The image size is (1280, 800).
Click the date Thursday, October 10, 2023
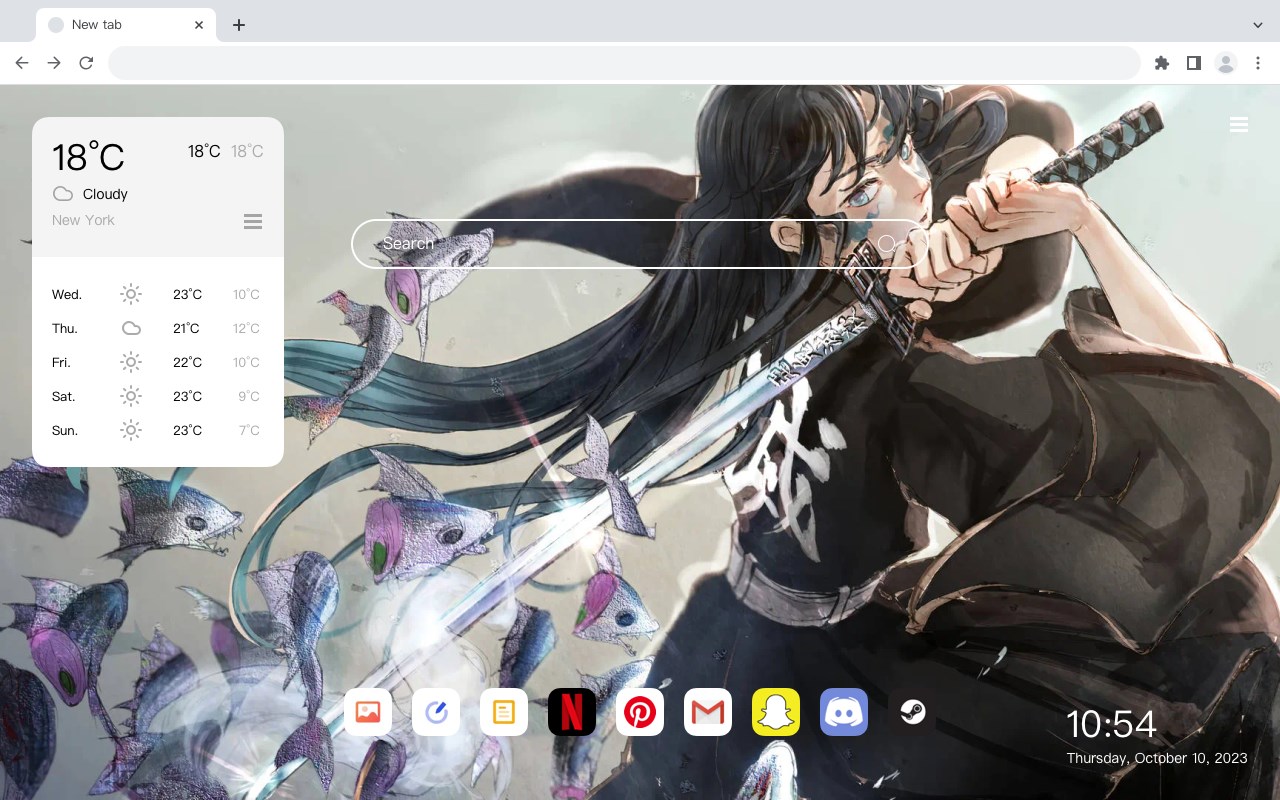click(1157, 758)
